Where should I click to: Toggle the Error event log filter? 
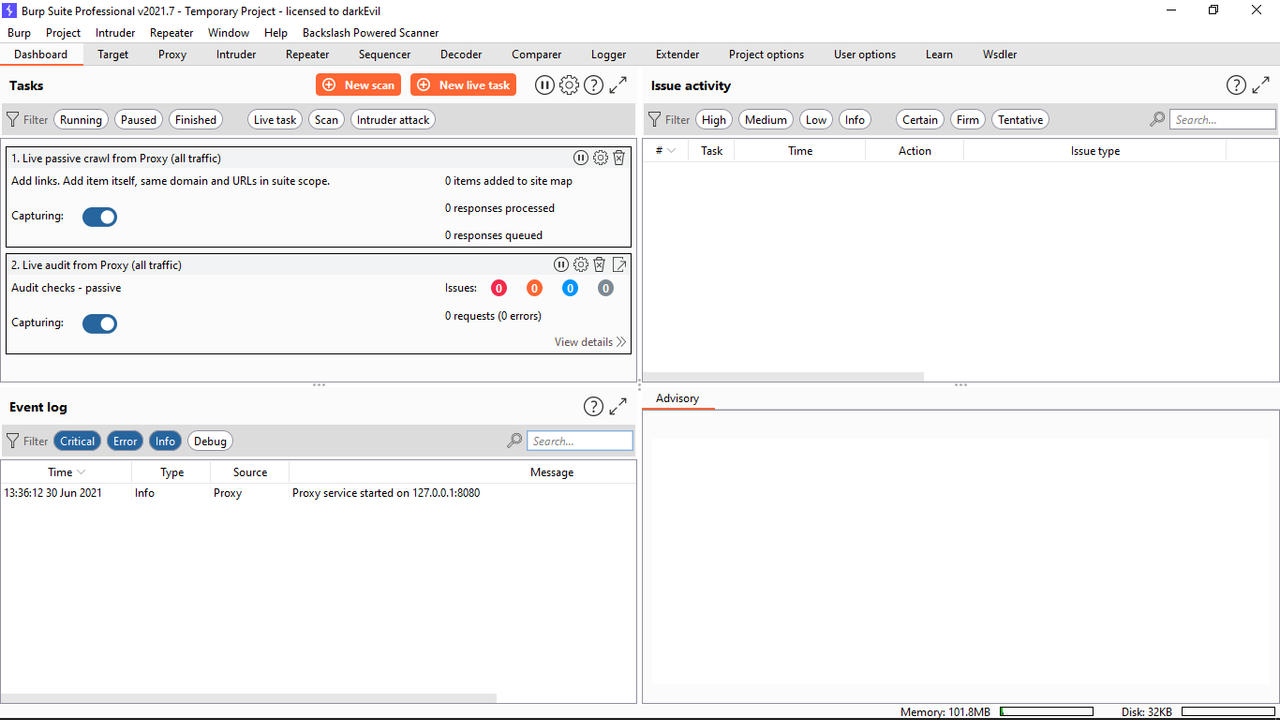click(x=125, y=440)
